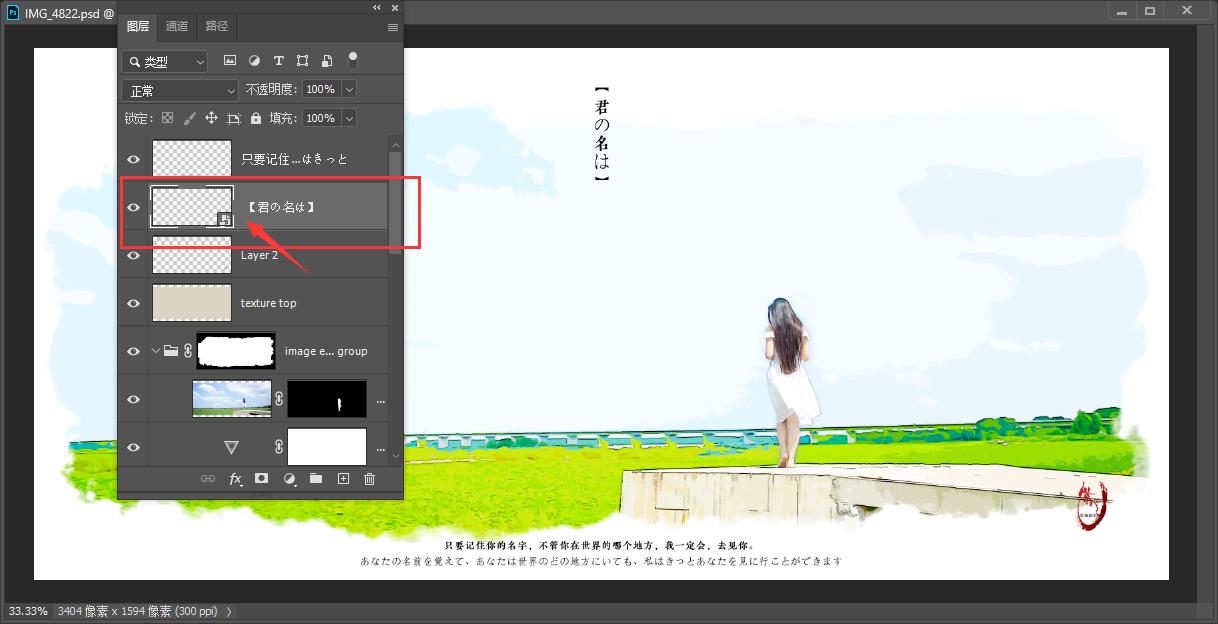Create new fill or adjustment layer

click(290, 479)
